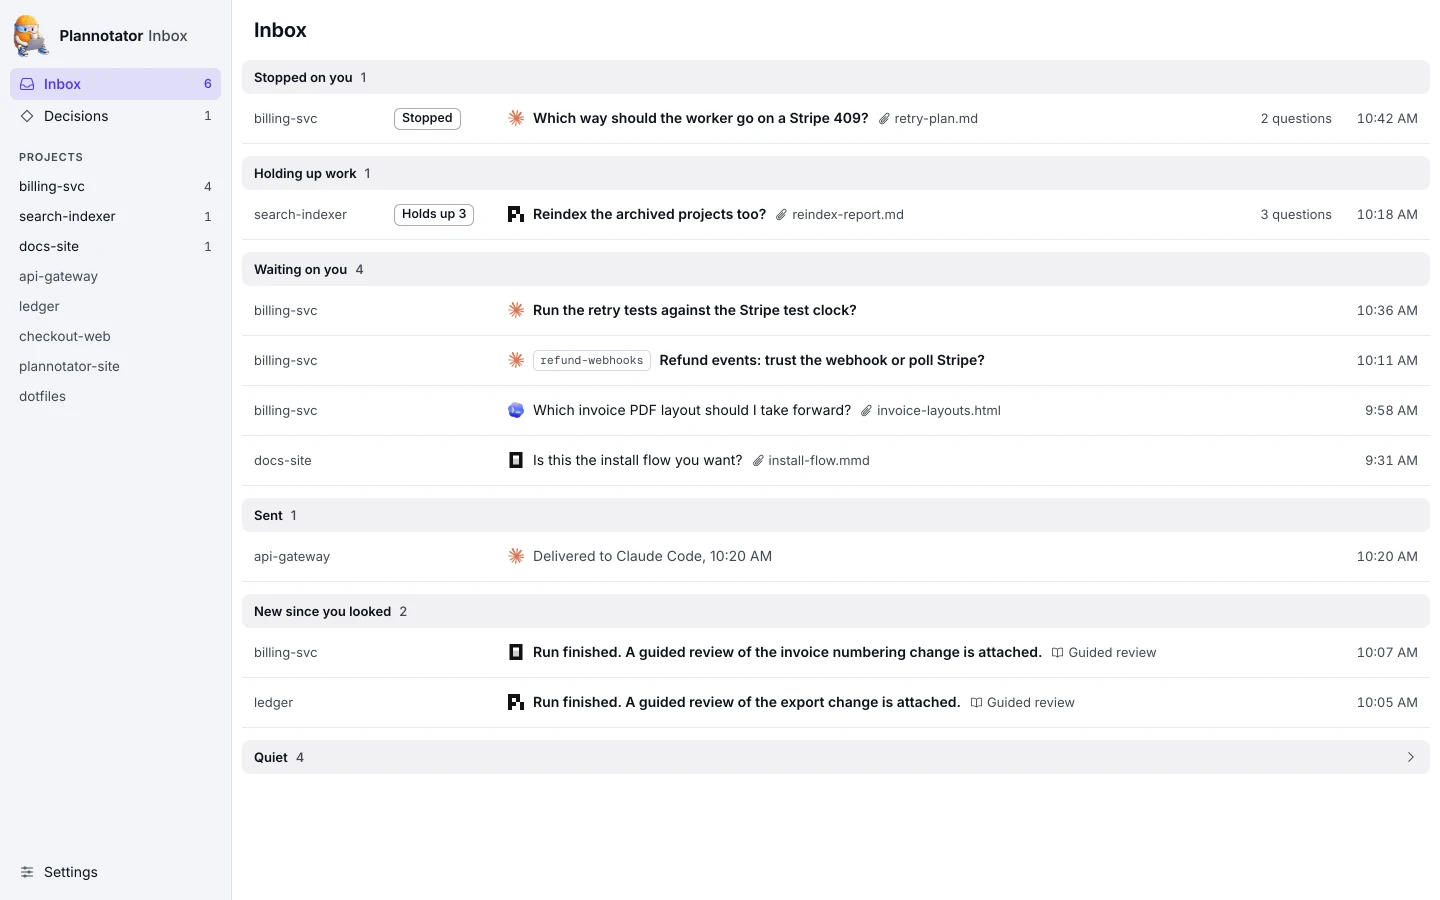Image resolution: width=1440 pixels, height=900 pixels.
Task: Open Settings in the sidebar
Action: pyautogui.click(x=115, y=872)
